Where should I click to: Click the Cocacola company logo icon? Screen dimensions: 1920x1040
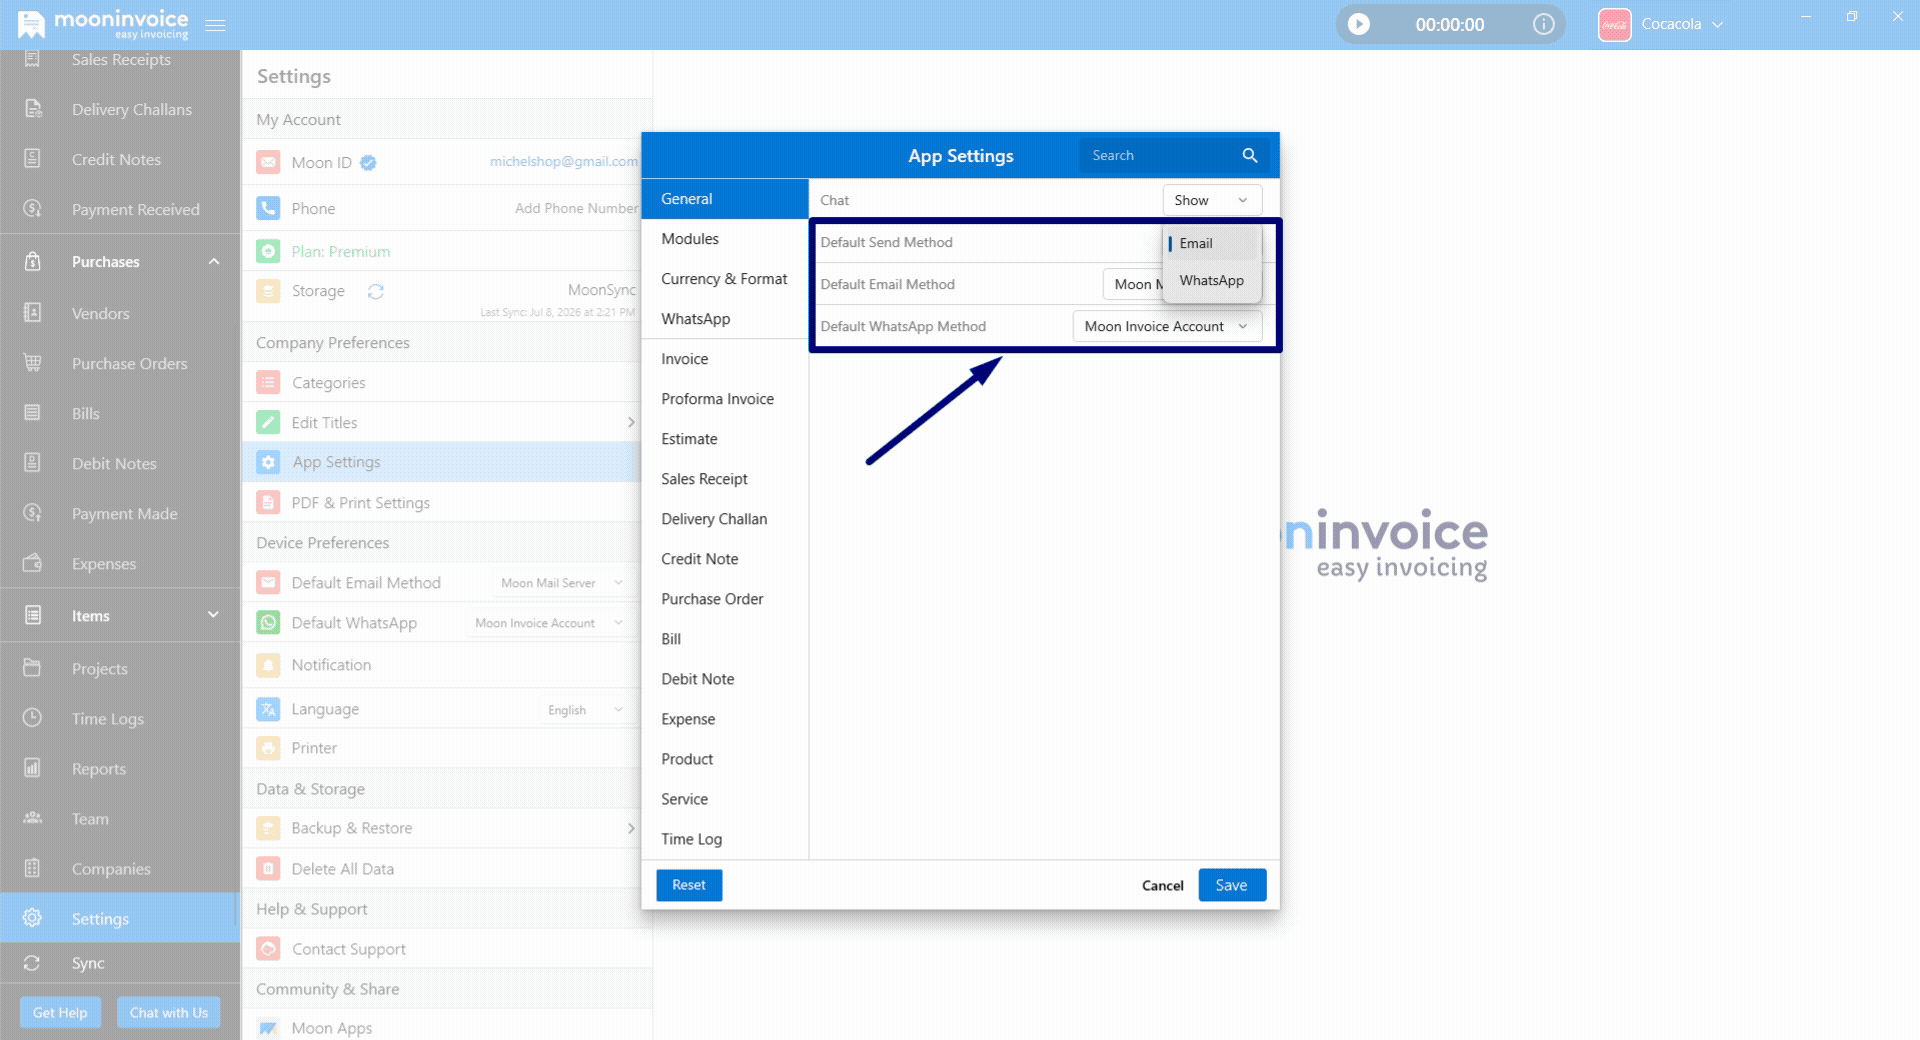point(1614,24)
